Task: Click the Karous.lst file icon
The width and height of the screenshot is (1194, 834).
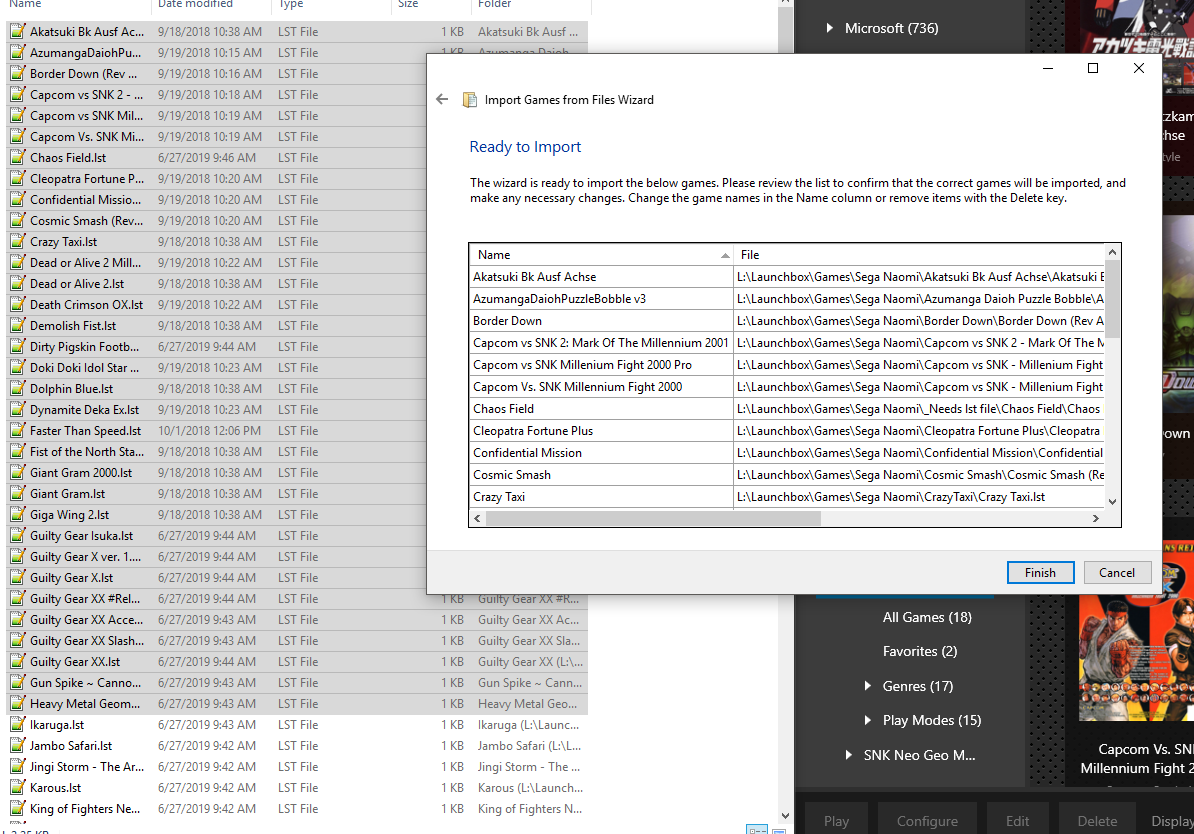Action: [x=17, y=788]
